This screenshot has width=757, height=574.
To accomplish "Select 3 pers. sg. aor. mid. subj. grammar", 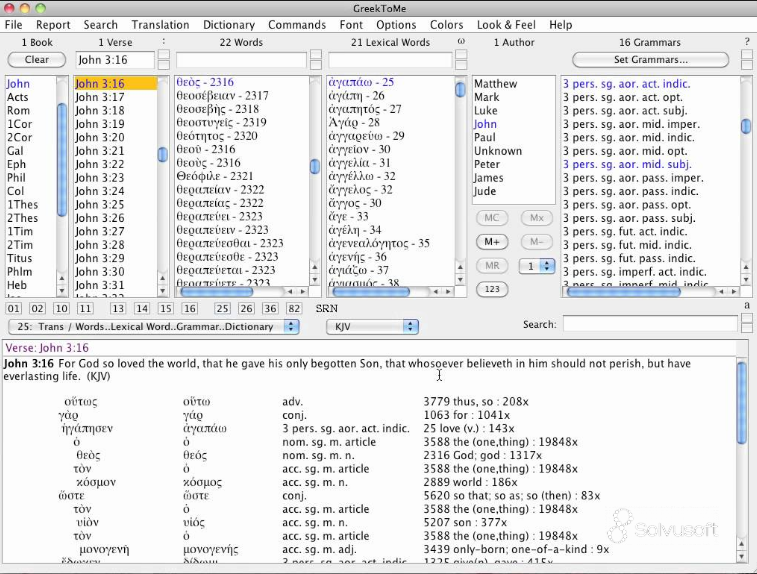I will [x=627, y=164].
